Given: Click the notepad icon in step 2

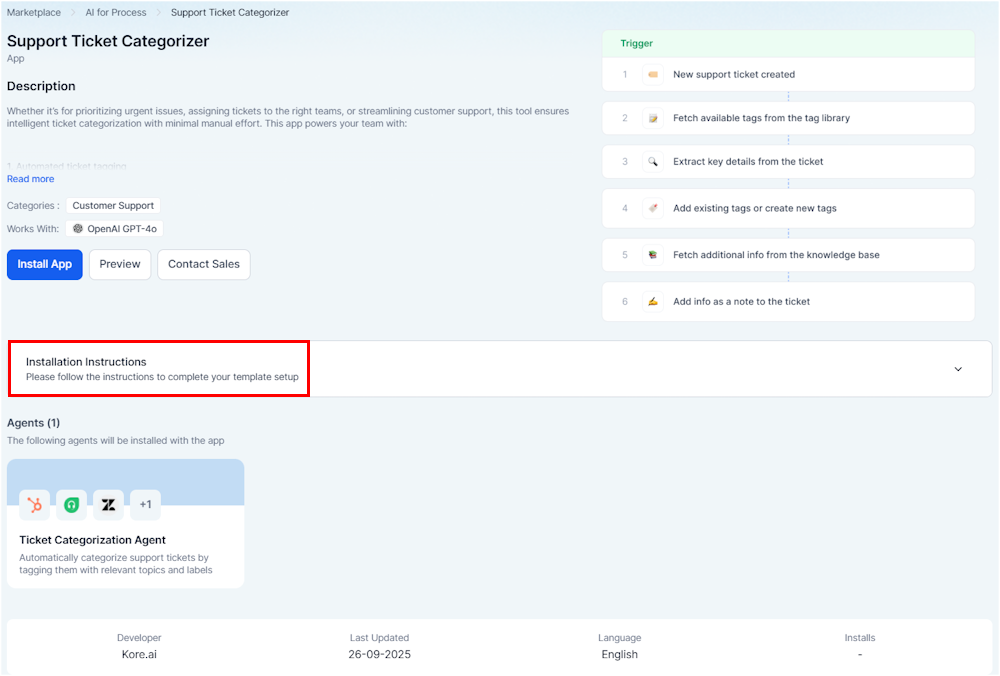Looking at the screenshot, I should click(653, 118).
